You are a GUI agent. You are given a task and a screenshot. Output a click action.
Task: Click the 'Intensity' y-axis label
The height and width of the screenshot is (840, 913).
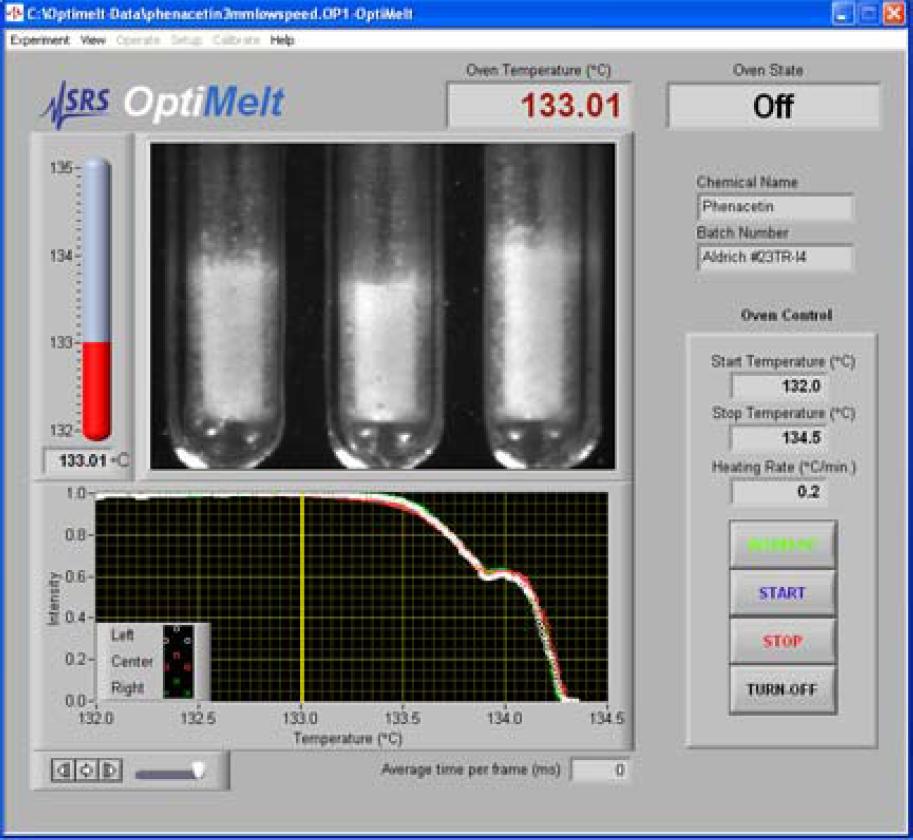click(x=54, y=598)
